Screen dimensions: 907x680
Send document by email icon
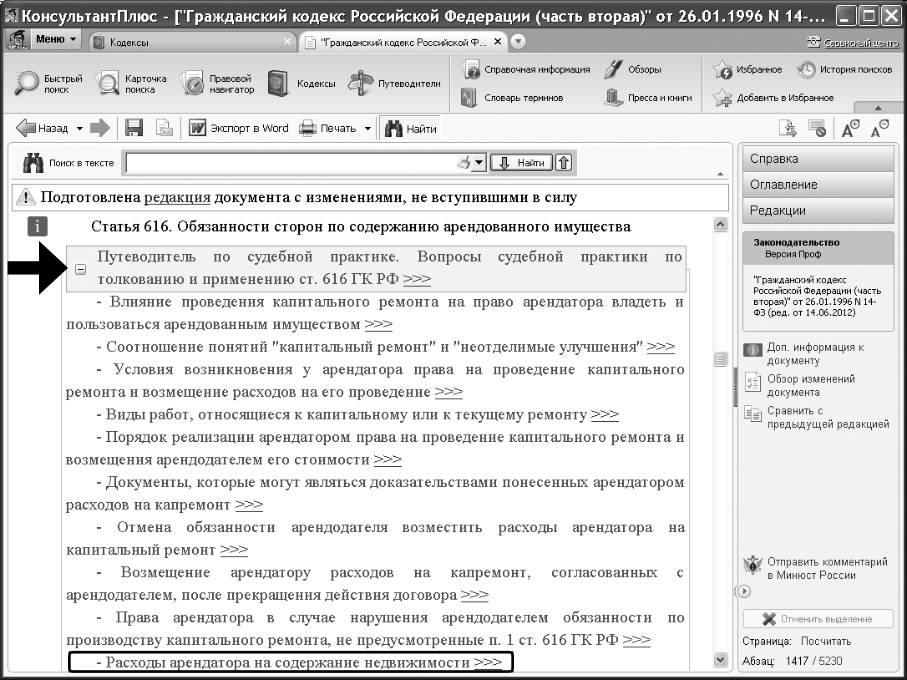(x=165, y=128)
